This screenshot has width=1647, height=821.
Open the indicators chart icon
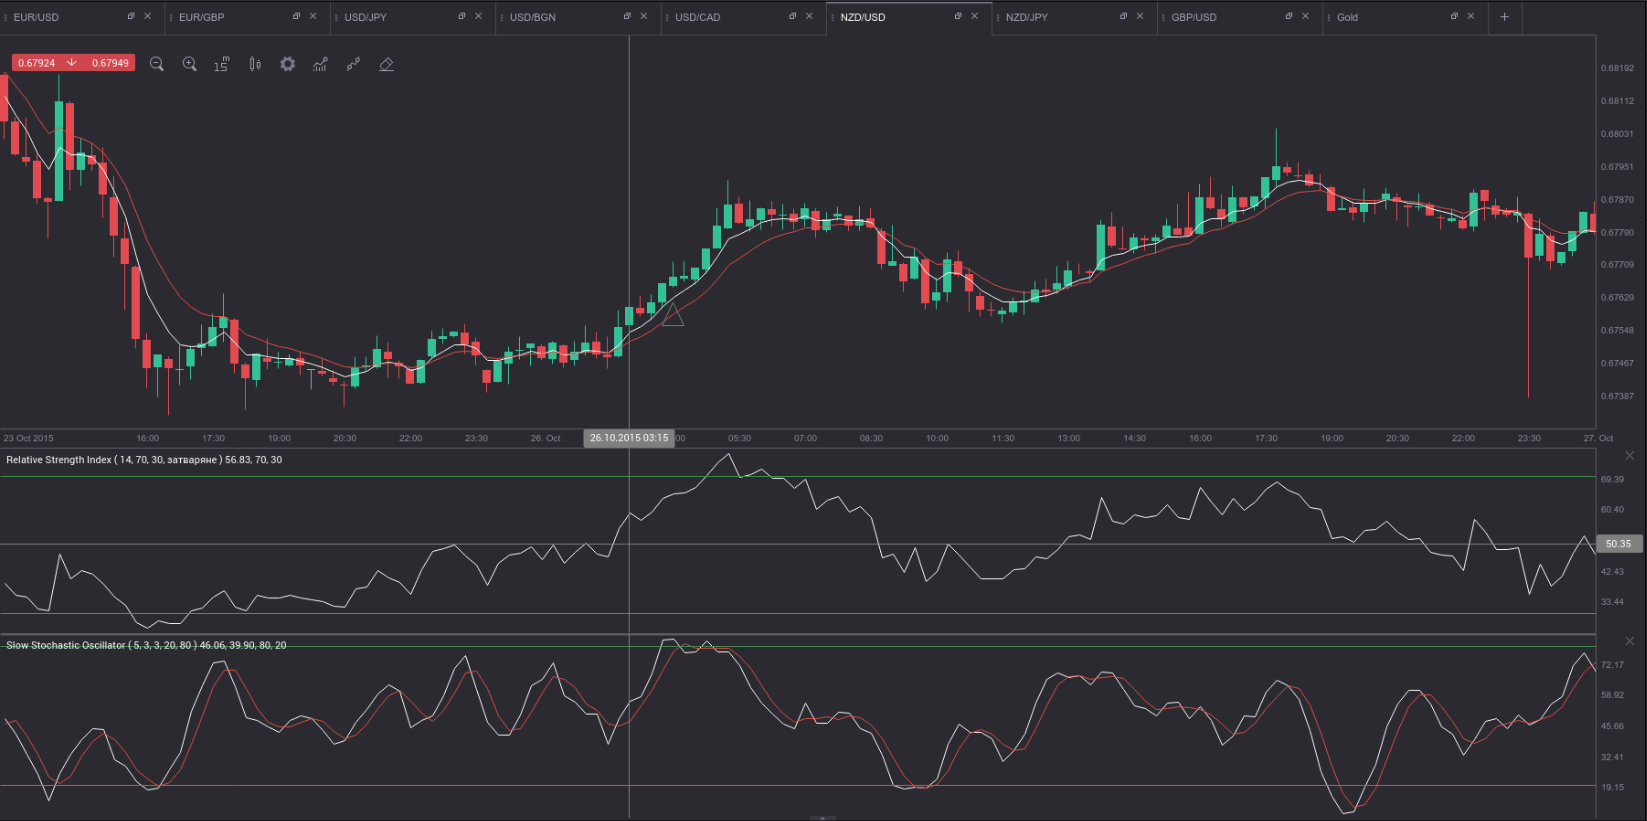coord(320,64)
